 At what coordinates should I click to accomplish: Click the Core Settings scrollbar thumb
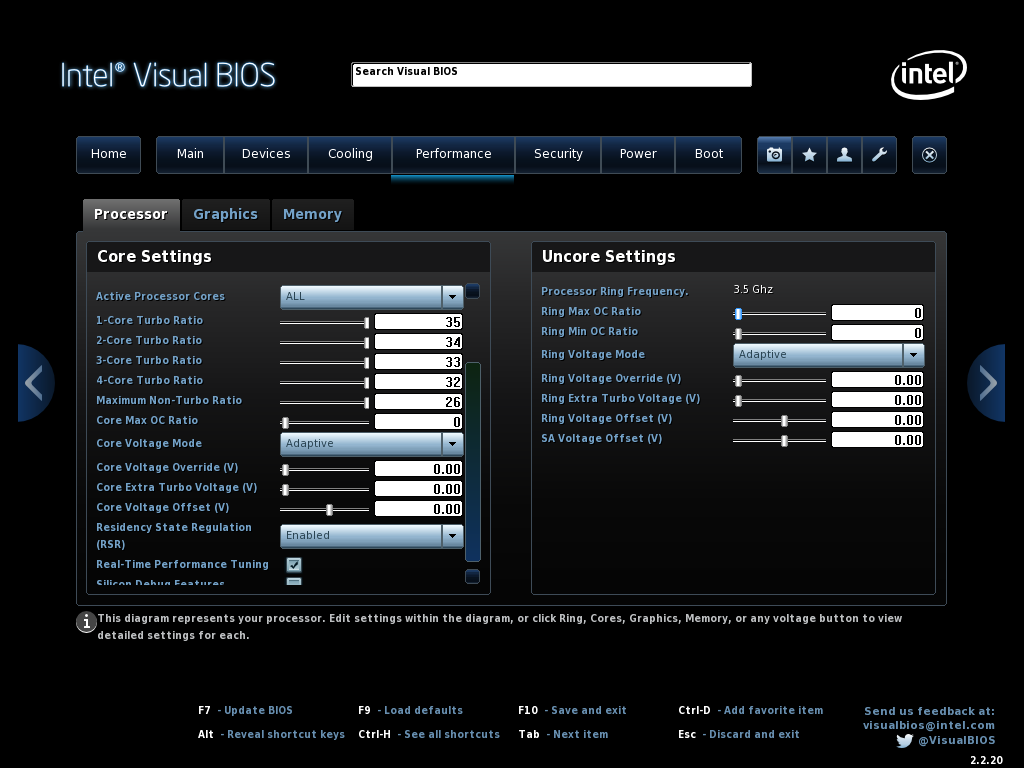(473, 462)
